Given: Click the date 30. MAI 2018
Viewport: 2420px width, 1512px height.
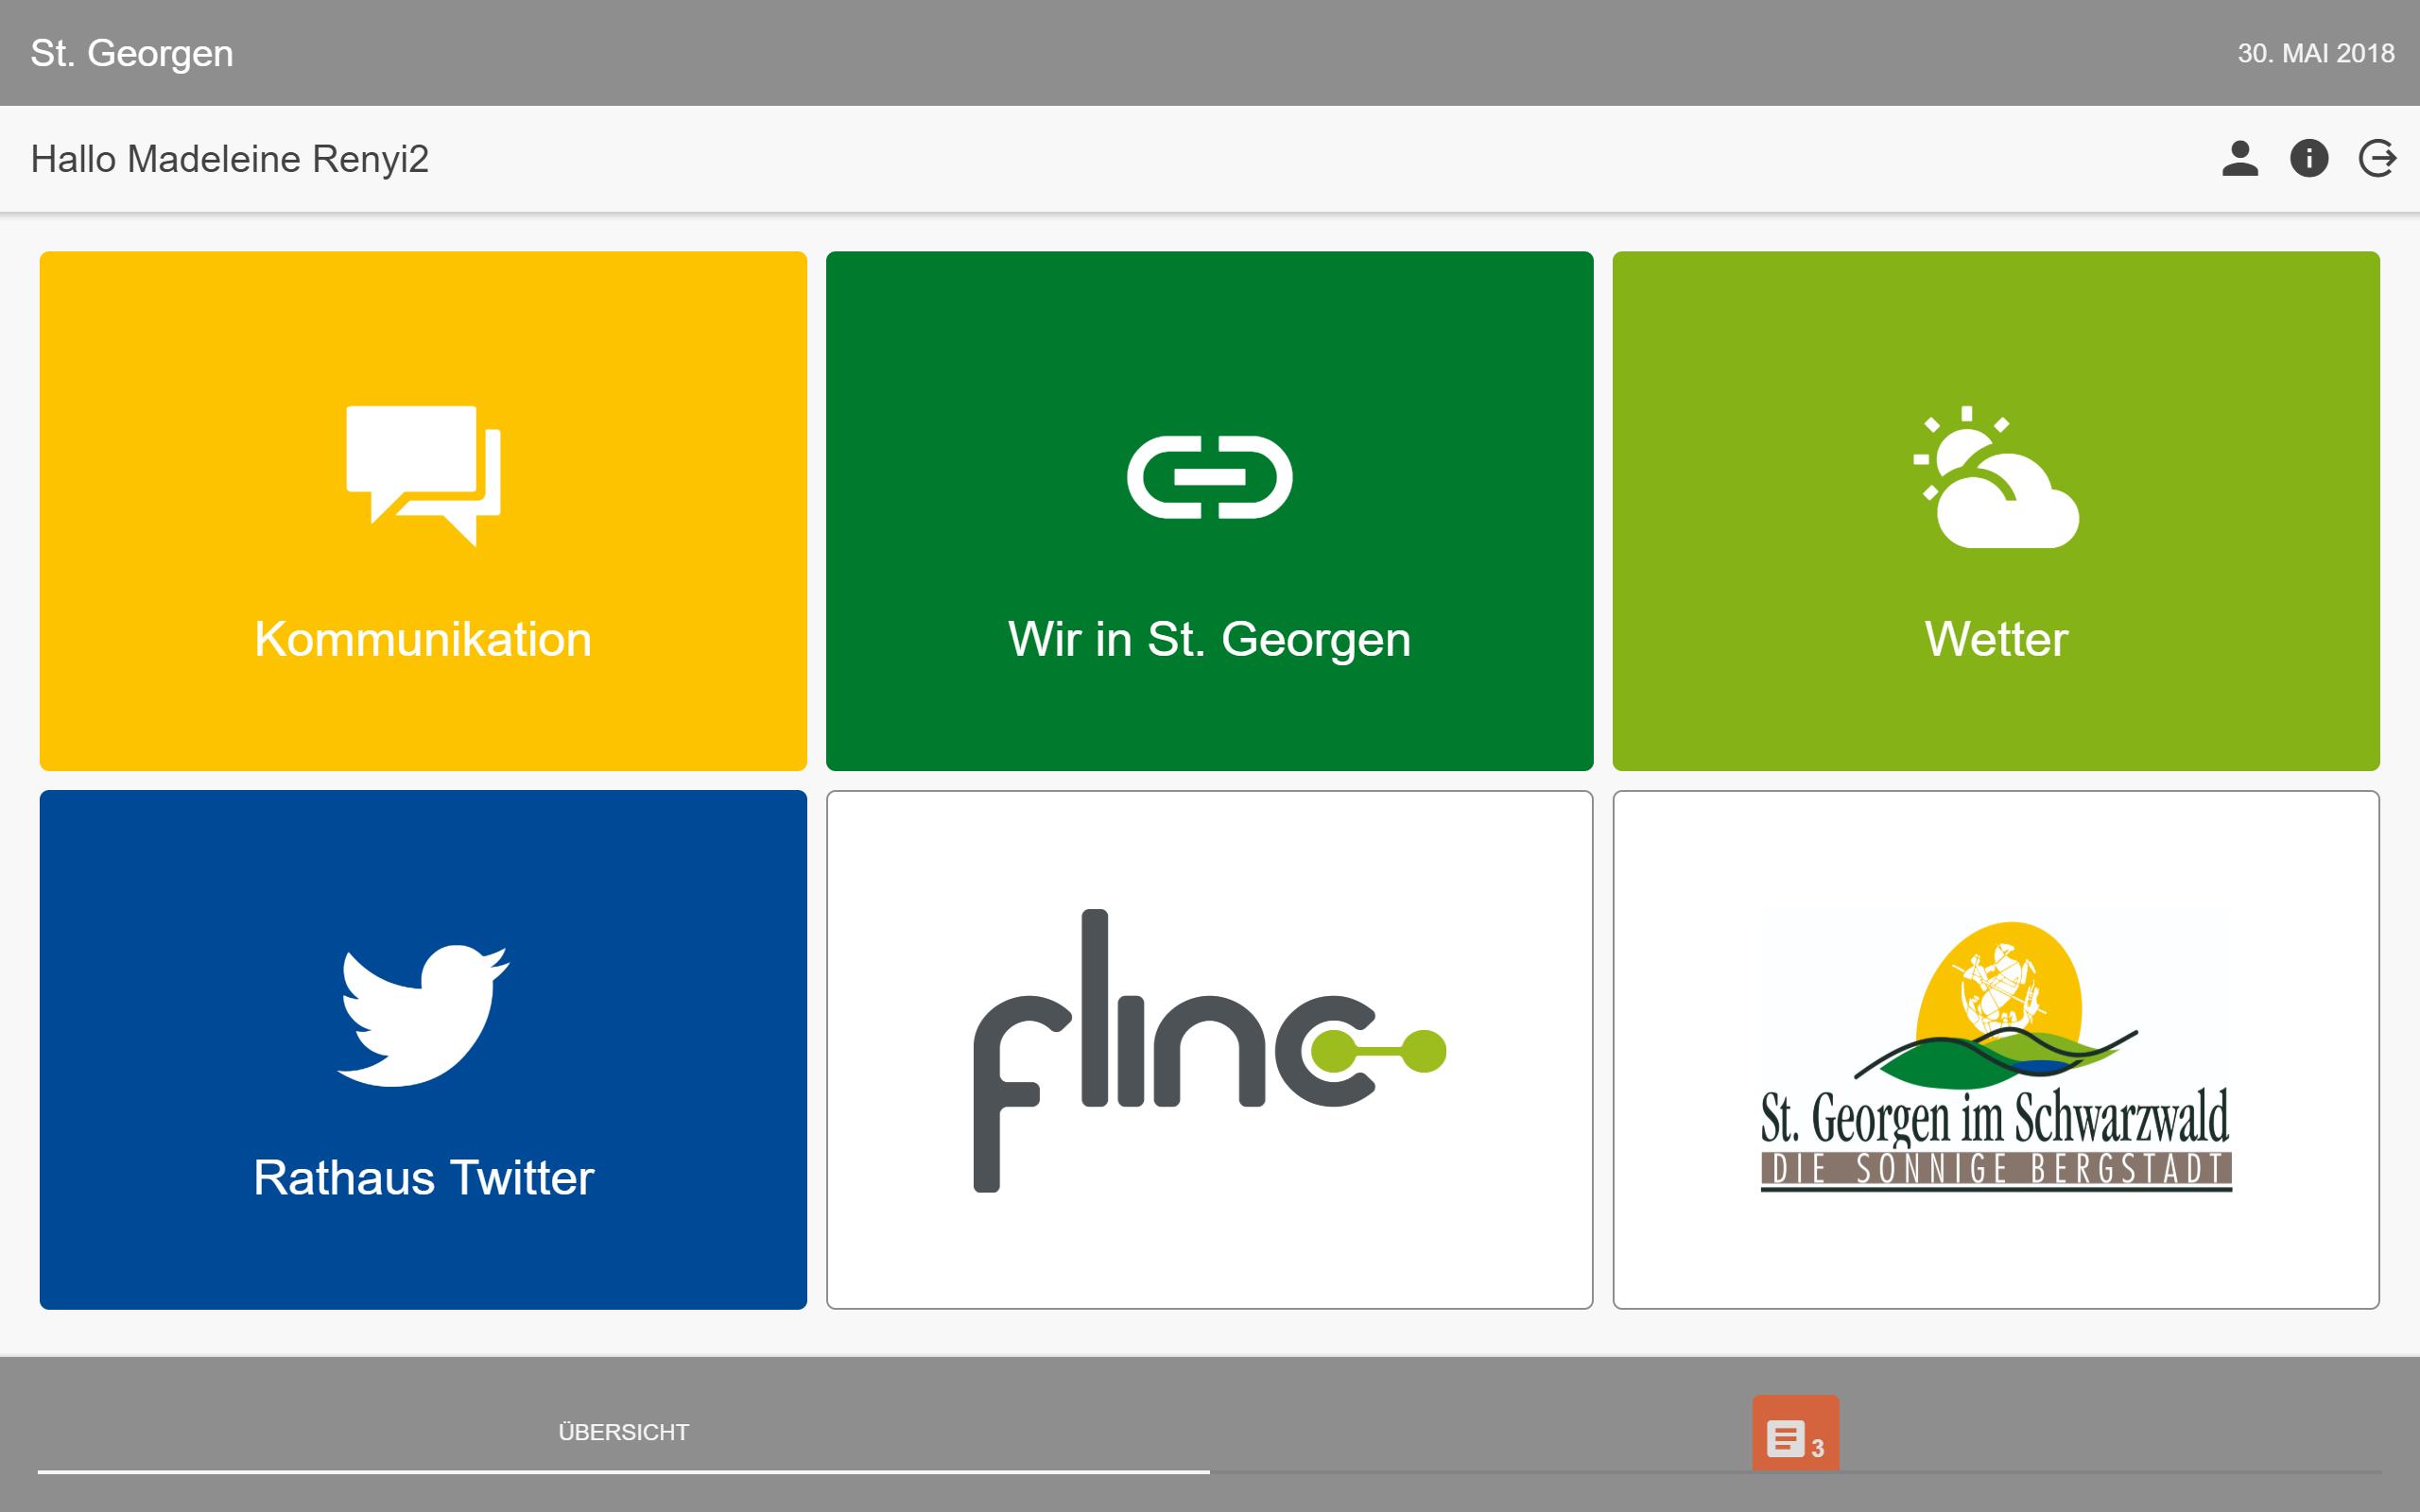Looking at the screenshot, I should tap(2316, 53).
